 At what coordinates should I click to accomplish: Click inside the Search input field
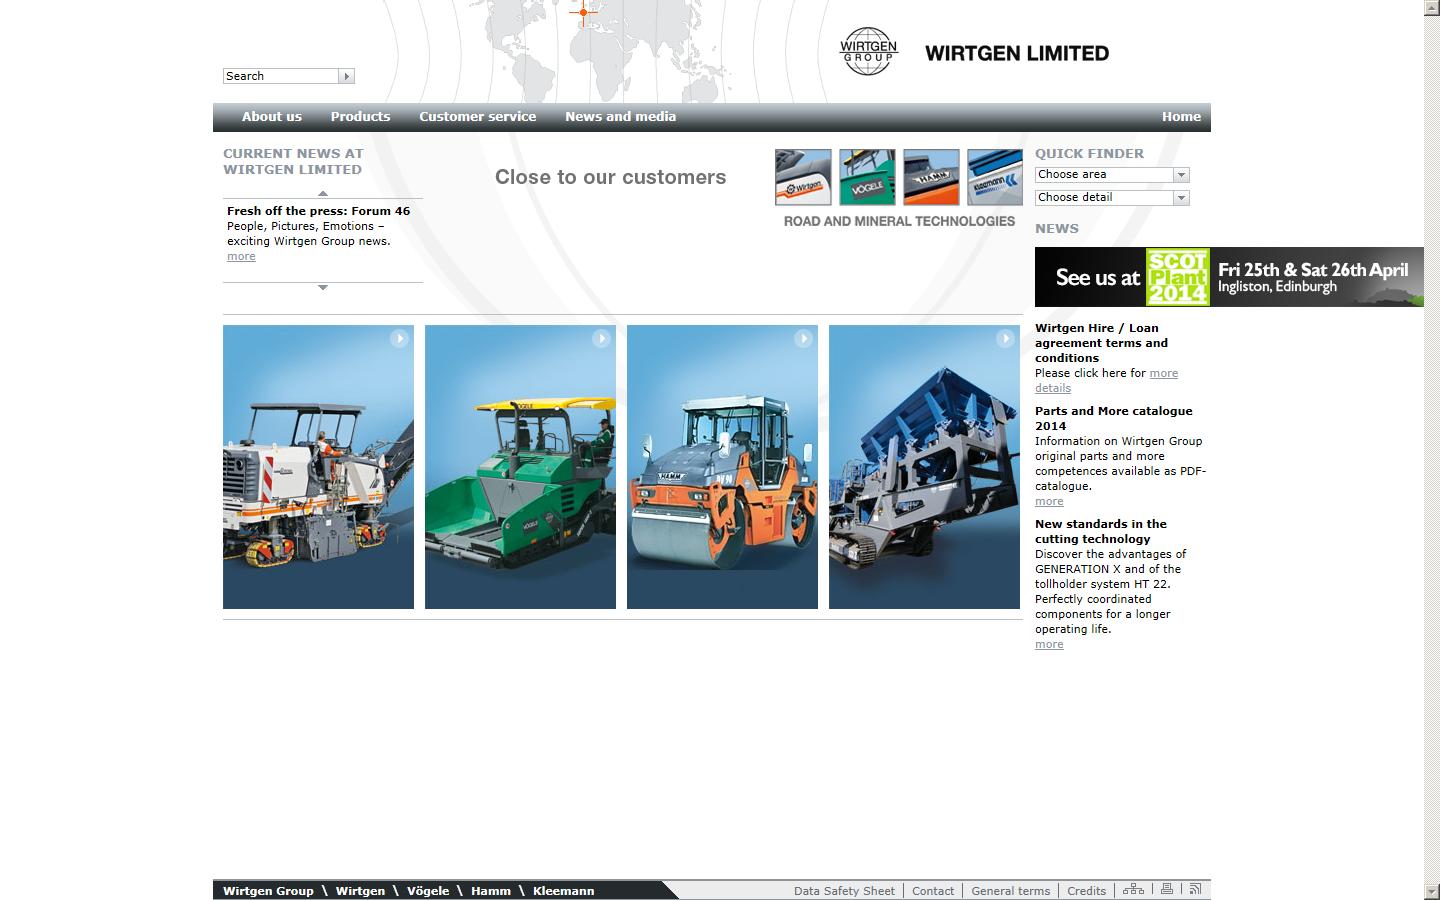click(x=280, y=75)
